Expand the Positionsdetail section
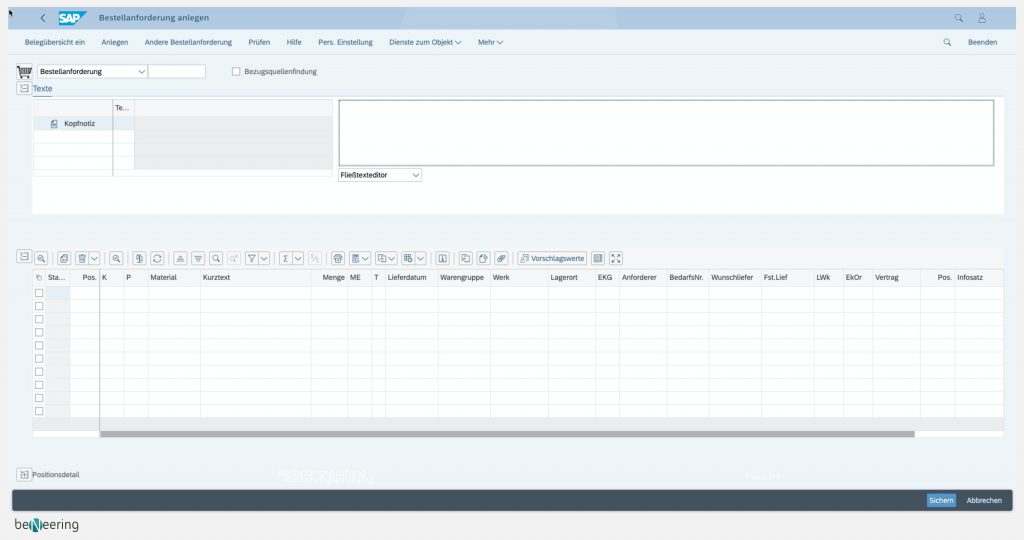This screenshot has height=540, width=1024. tap(24, 475)
